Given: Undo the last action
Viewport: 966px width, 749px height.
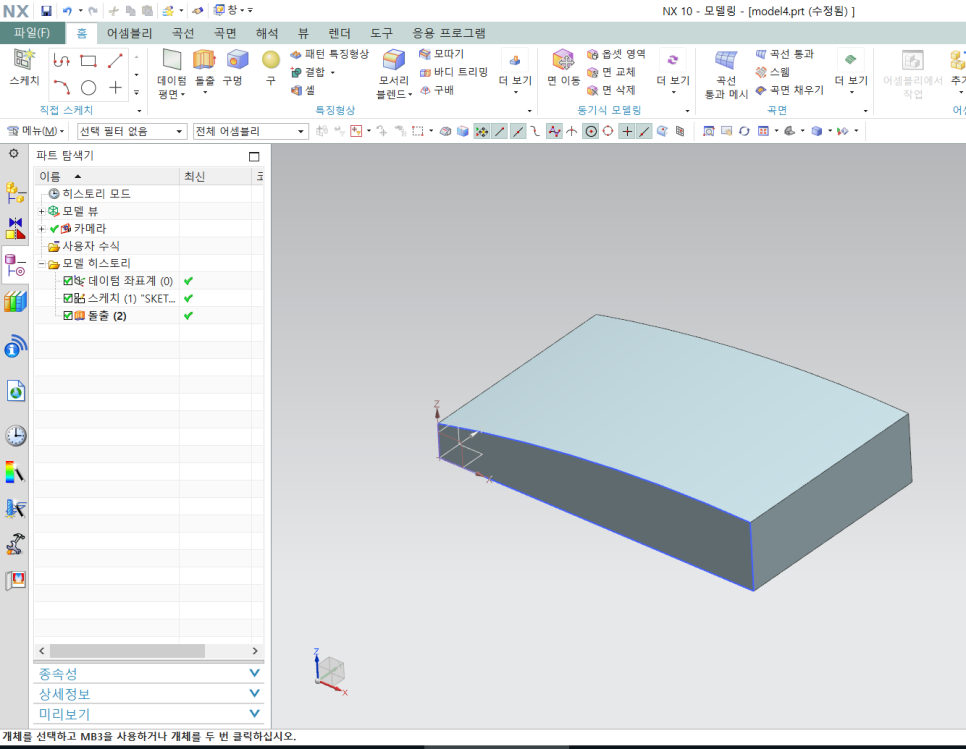Looking at the screenshot, I should pos(67,10).
